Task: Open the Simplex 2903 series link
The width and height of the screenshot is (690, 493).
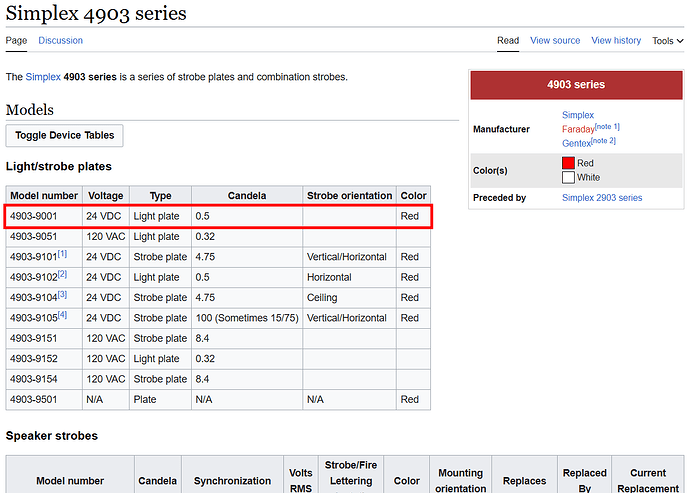Action: (602, 198)
